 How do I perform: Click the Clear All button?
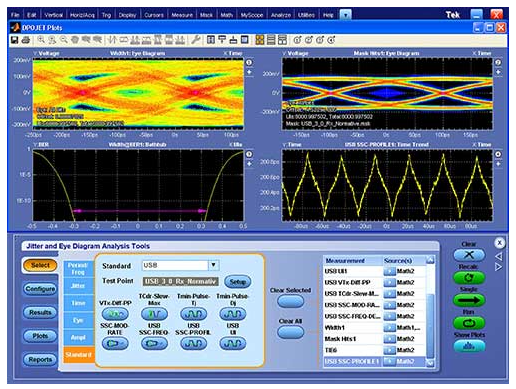pos(291,332)
